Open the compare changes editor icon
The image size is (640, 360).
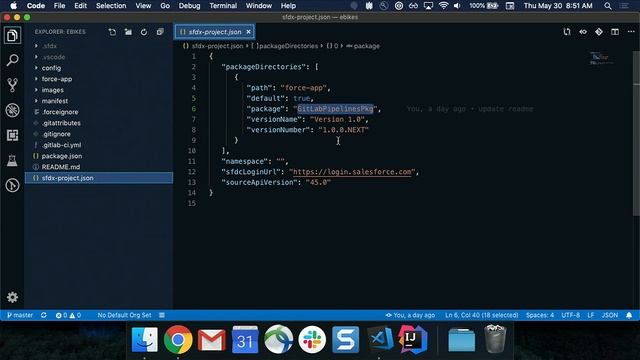tap(567, 32)
